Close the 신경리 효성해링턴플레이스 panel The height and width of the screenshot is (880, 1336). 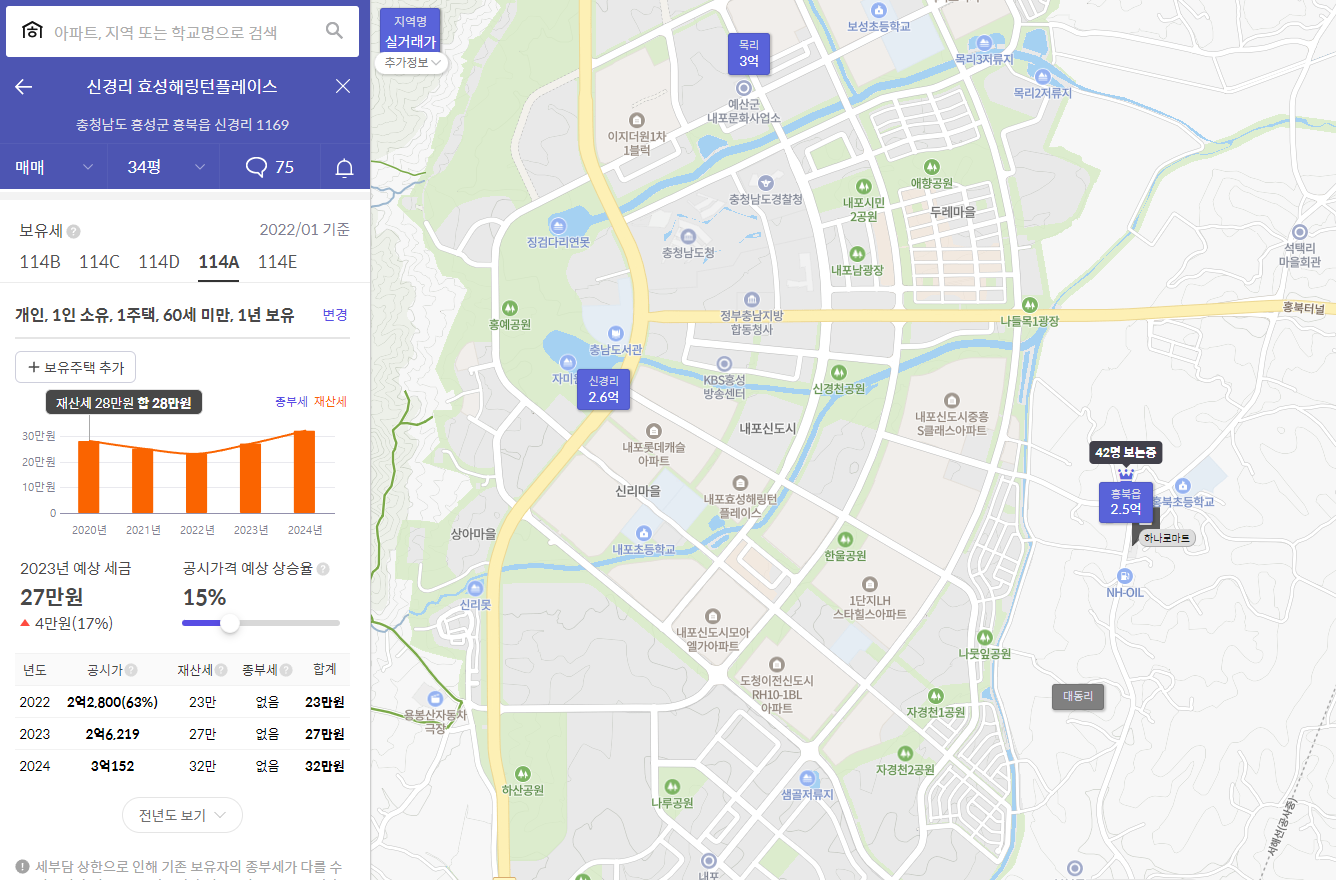click(x=343, y=86)
